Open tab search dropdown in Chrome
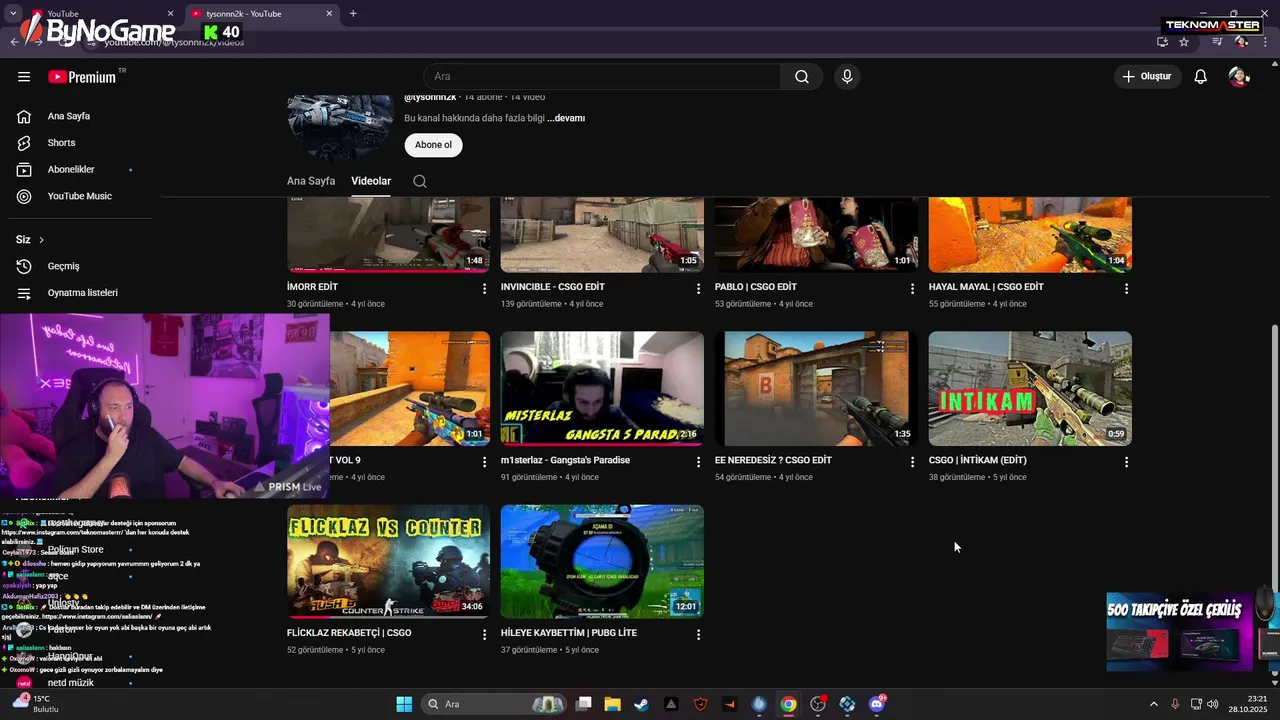Image resolution: width=1280 pixels, height=720 pixels. click(x=13, y=14)
